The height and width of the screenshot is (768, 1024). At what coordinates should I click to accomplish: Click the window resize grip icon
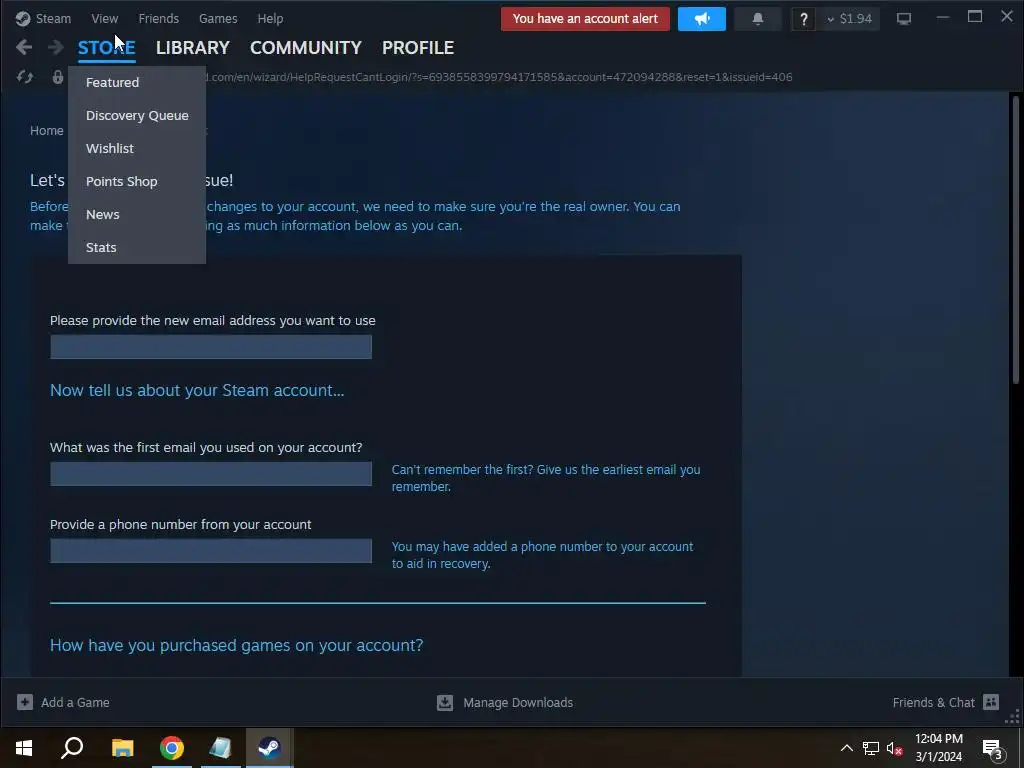(x=1013, y=718)
